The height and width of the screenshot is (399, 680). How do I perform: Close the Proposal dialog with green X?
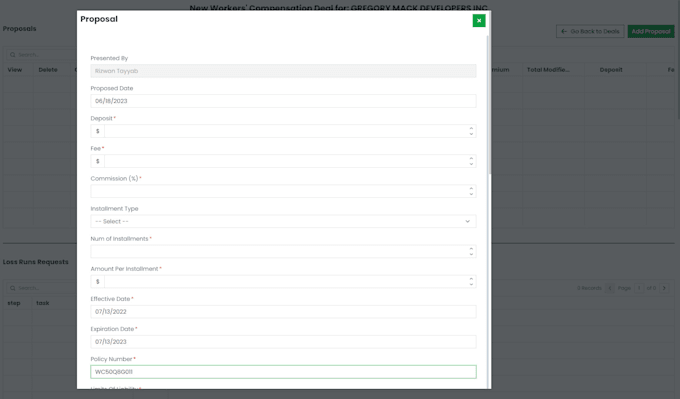tap(479, 20)
